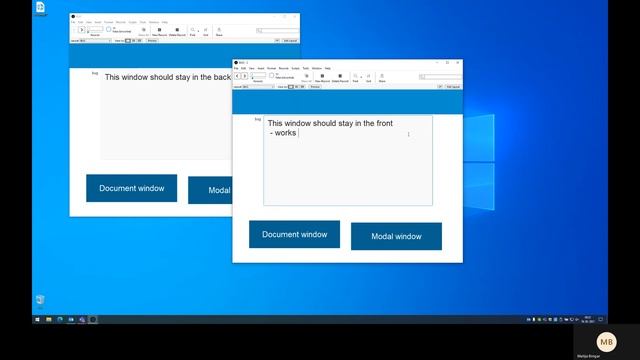Open Find dropdown arrow in front window
Screen dimensions: 640x360
(x=361, y=77)
